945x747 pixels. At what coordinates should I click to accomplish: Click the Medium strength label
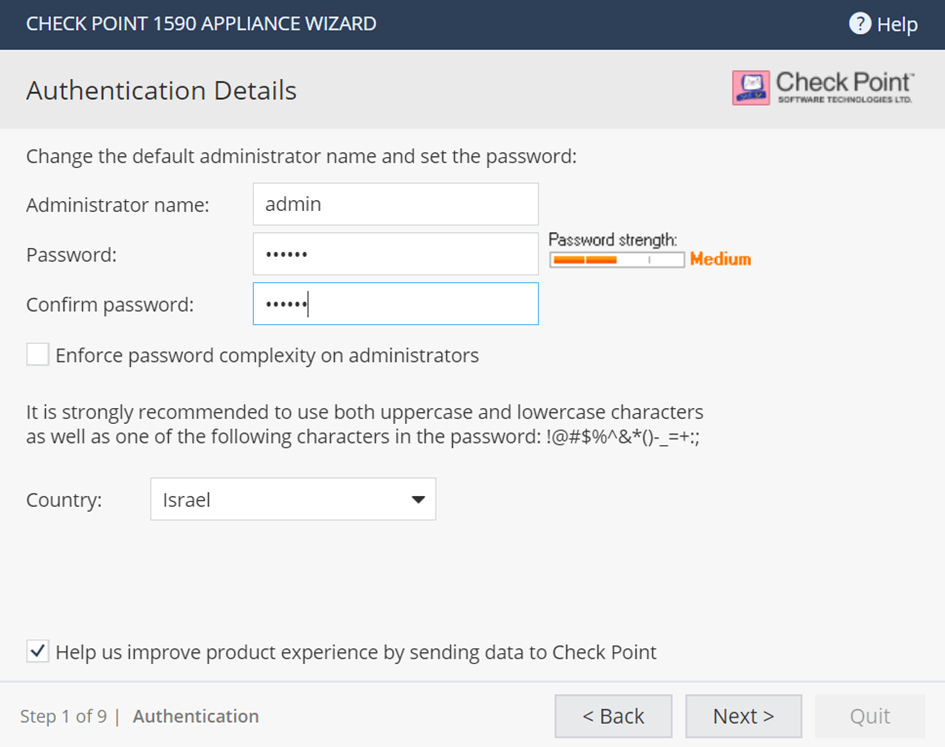coord(720,259)
